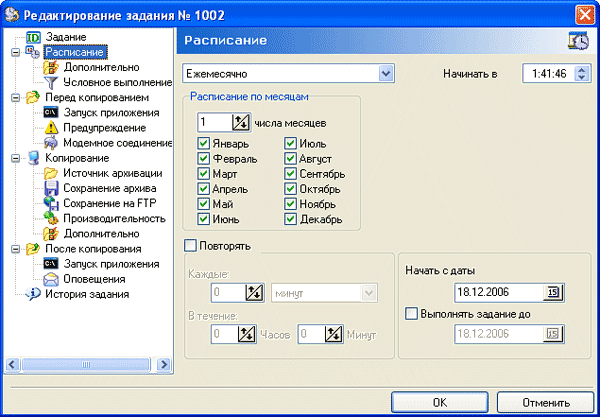600x417 pixels.
Task: Click the globe-disk icon for Сохранение на FTP
Action: [x=51, y=204]
